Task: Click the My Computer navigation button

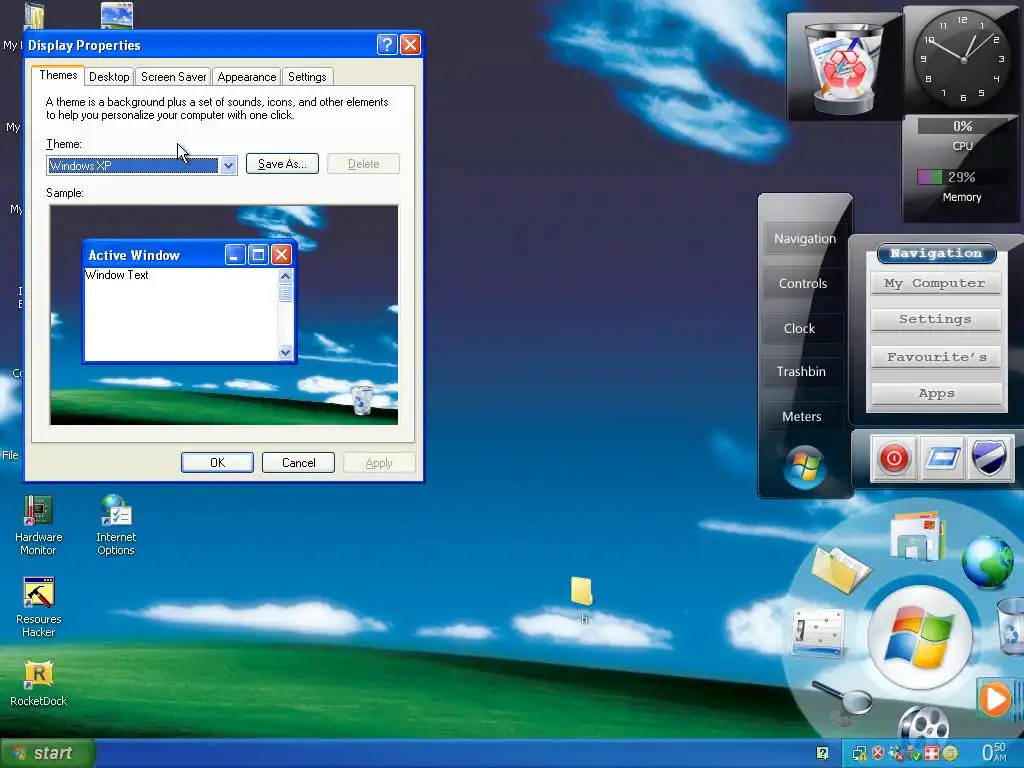Action: (935, 283)
